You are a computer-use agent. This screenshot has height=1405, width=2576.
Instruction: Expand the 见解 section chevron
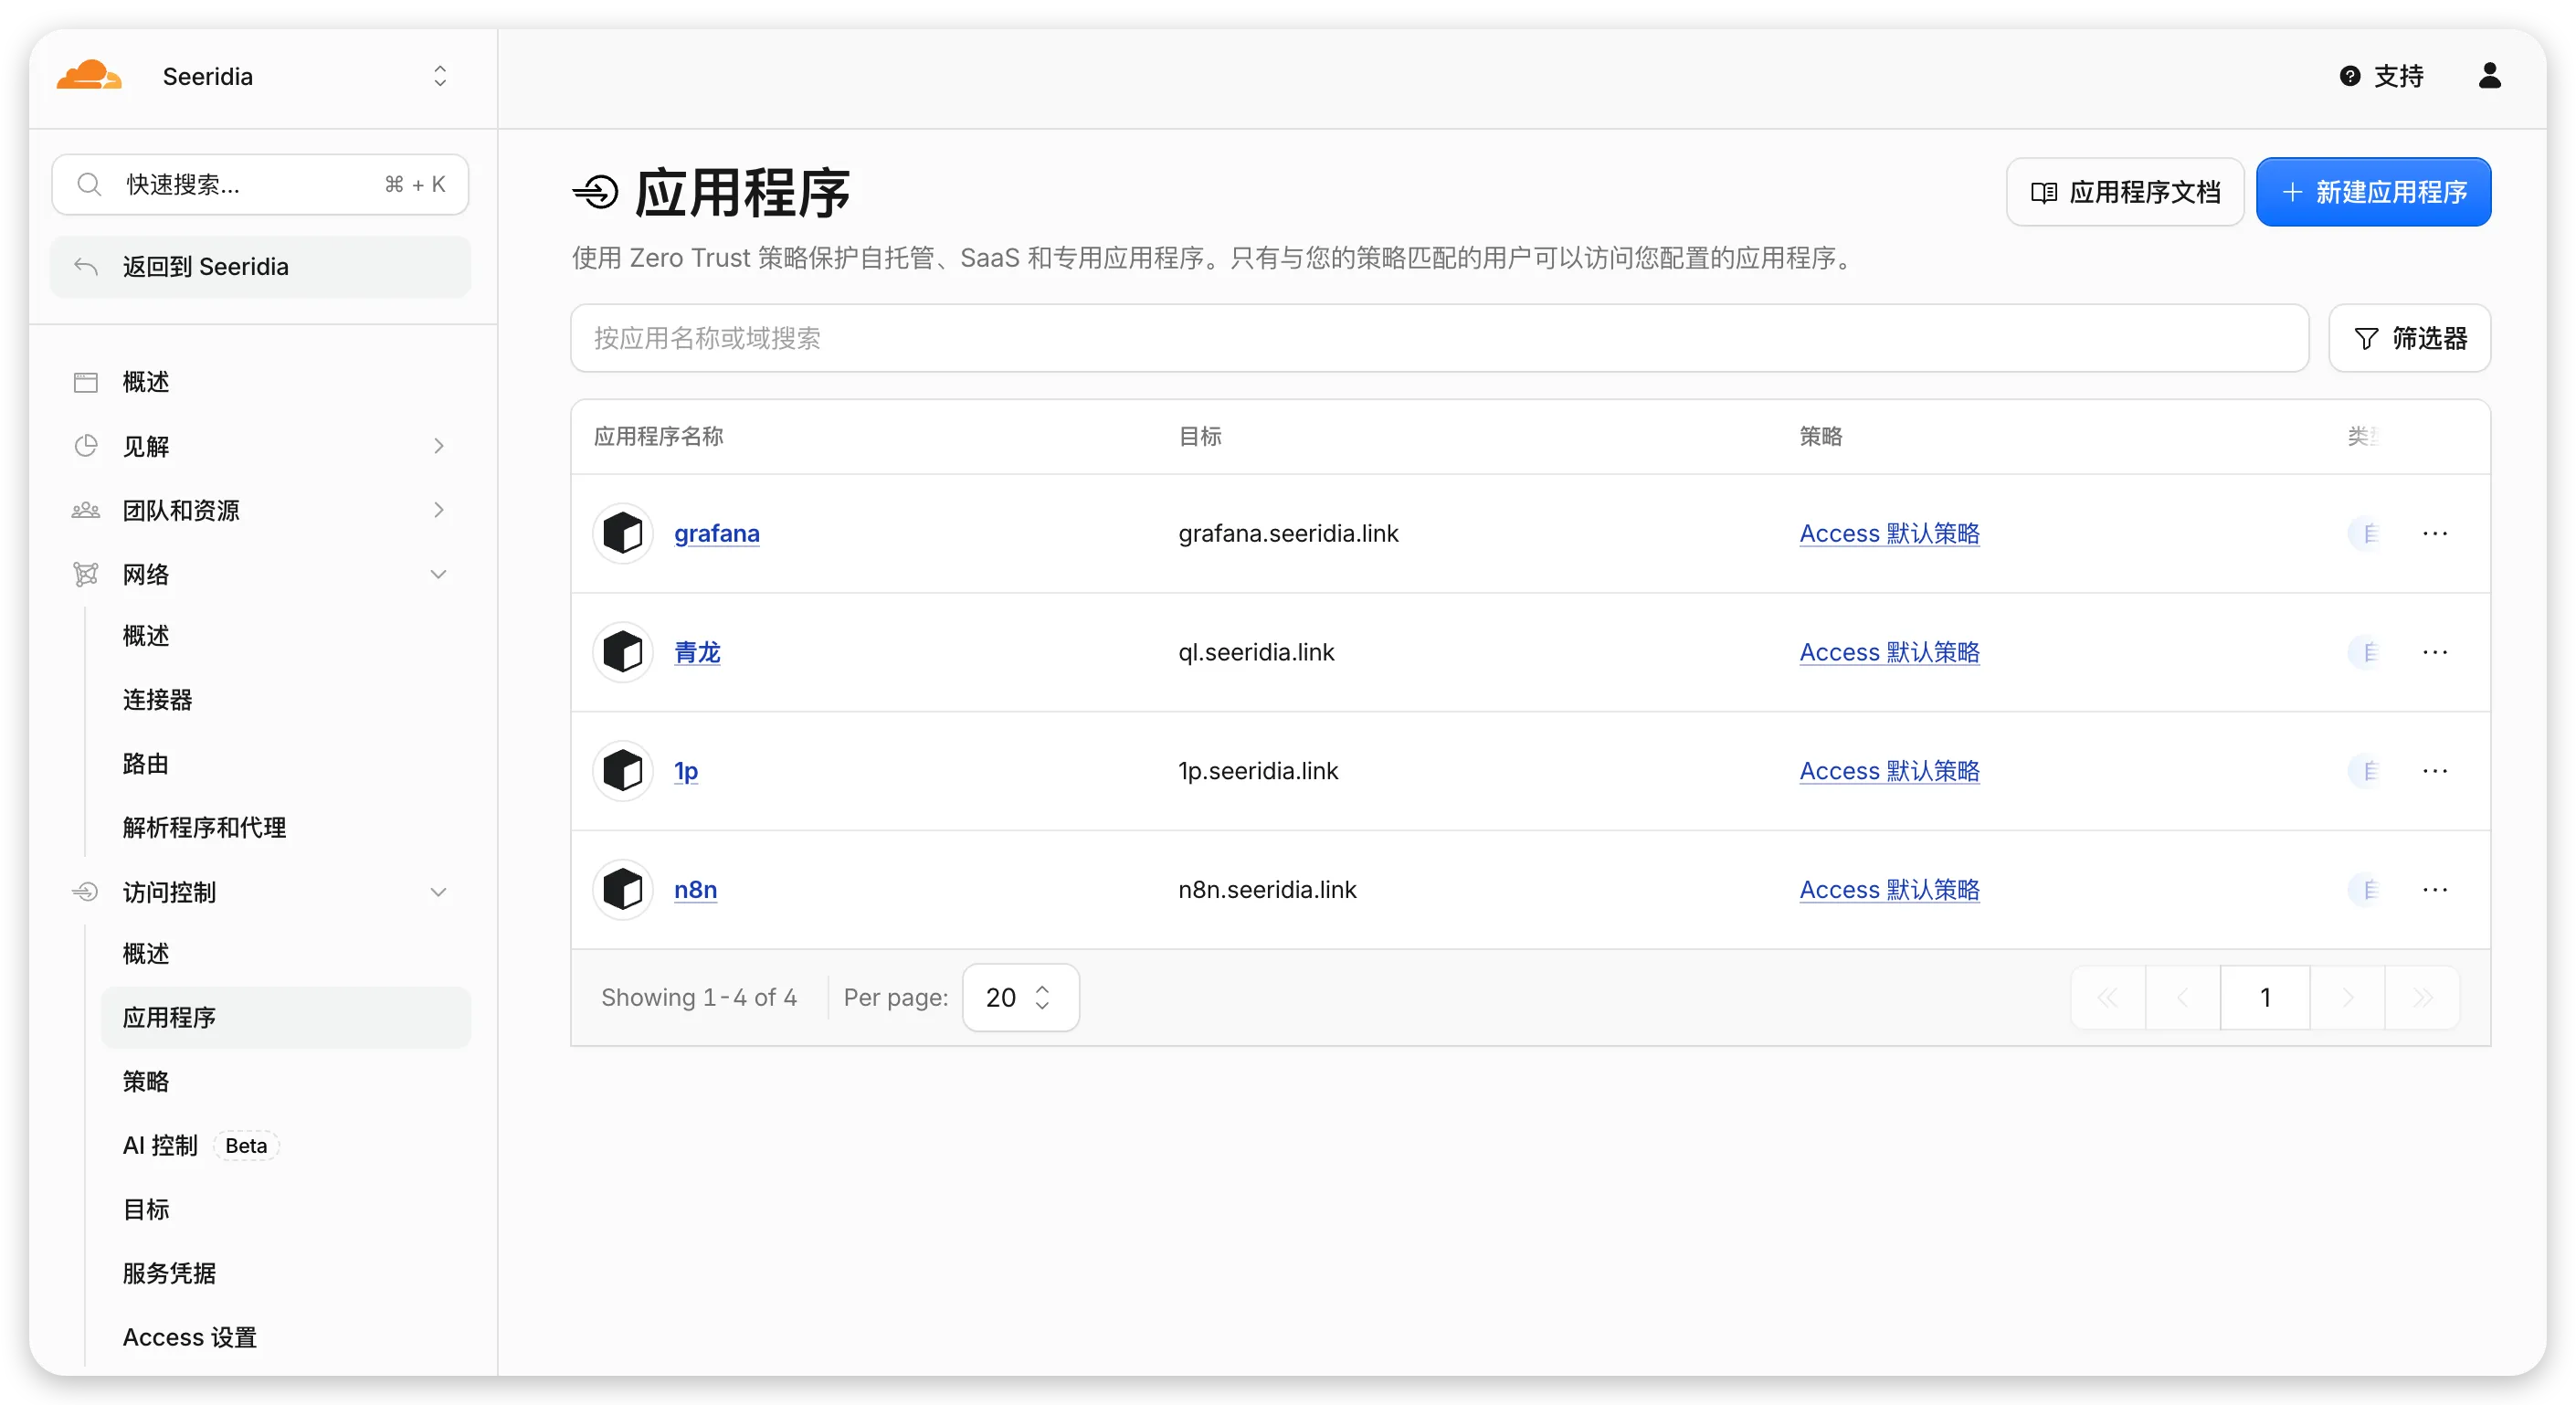438,446
